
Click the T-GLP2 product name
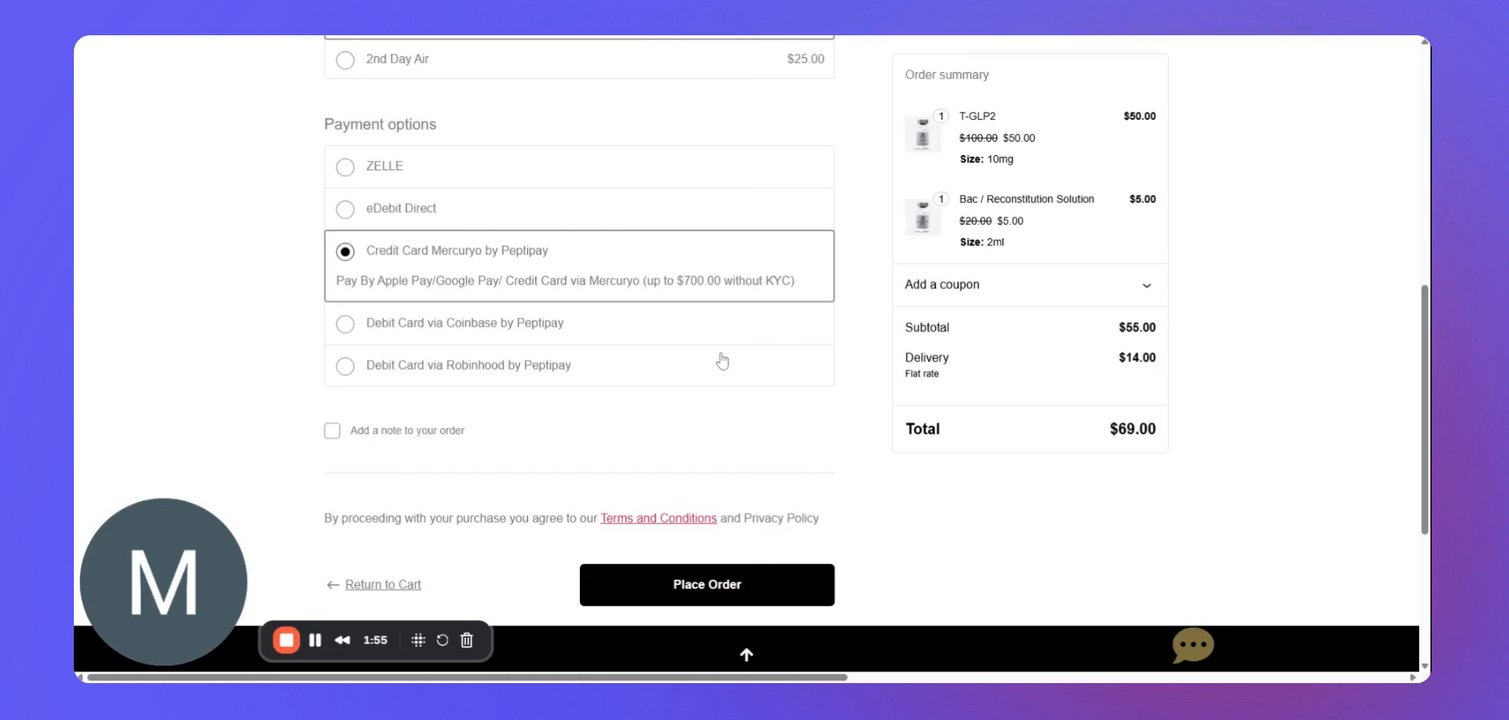pyautogui.click(x=977, y=116)
